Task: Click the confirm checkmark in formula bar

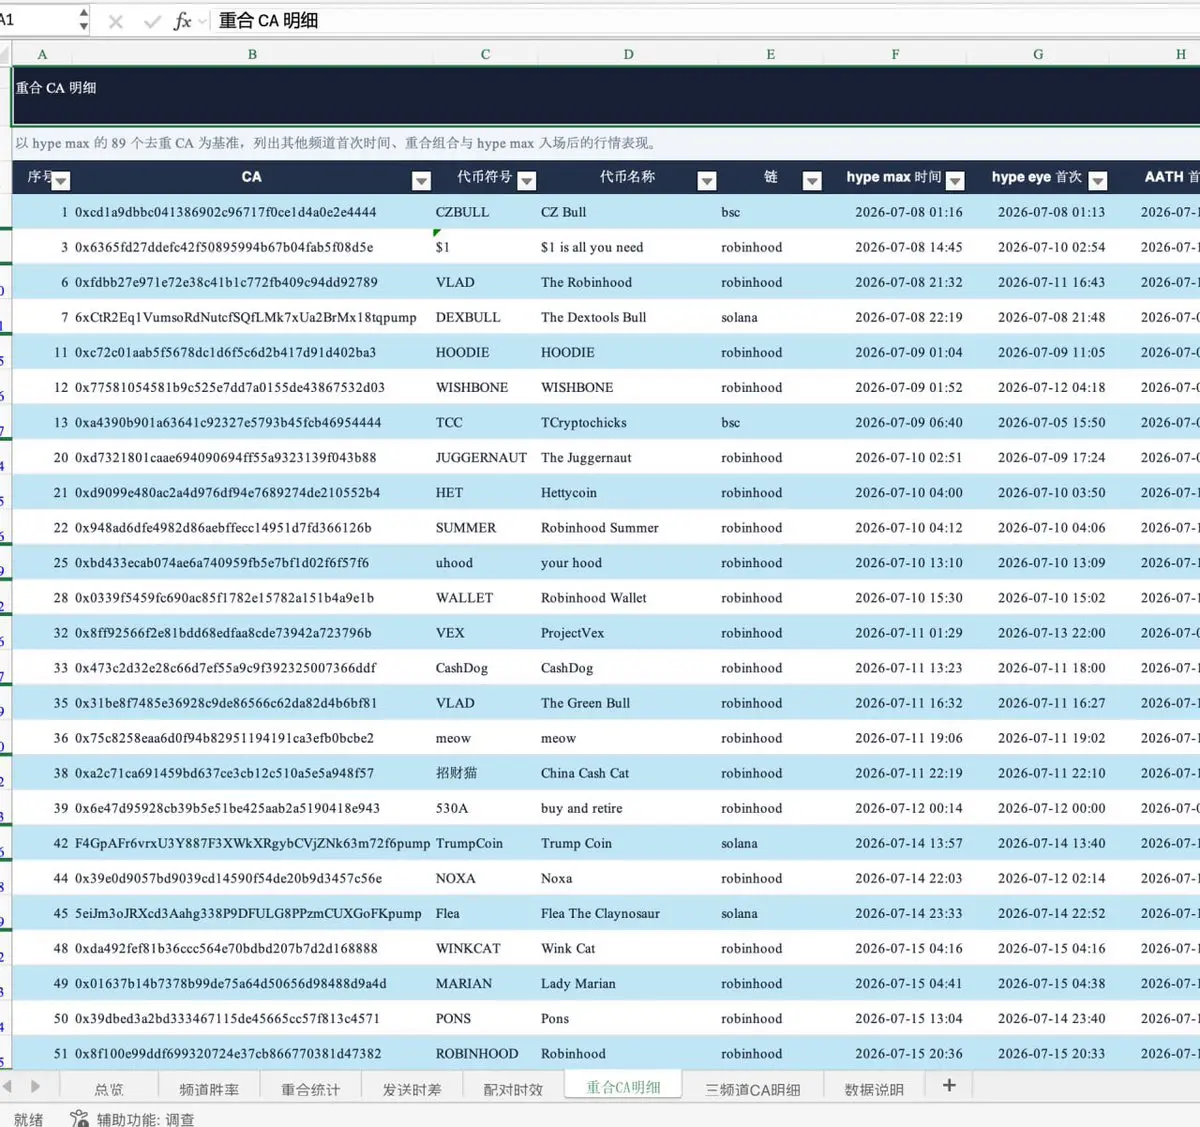Action: [152, 21]
